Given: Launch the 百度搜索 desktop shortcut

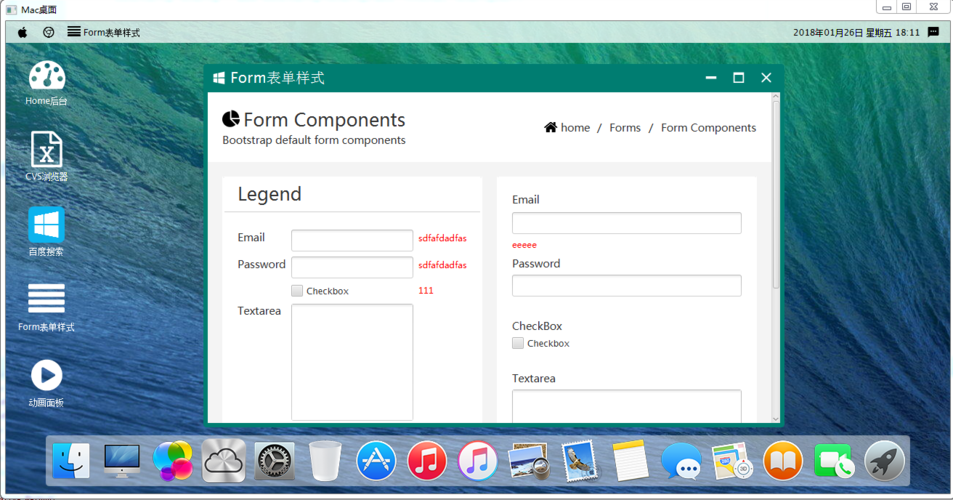Looking at the screenshot, I should (x=46, y=225).
